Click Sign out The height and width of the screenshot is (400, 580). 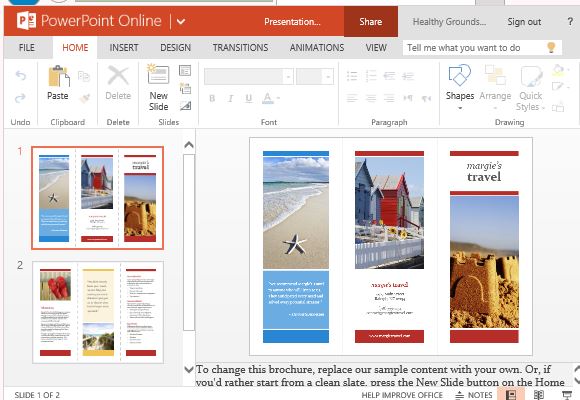(x=524, y=22)
